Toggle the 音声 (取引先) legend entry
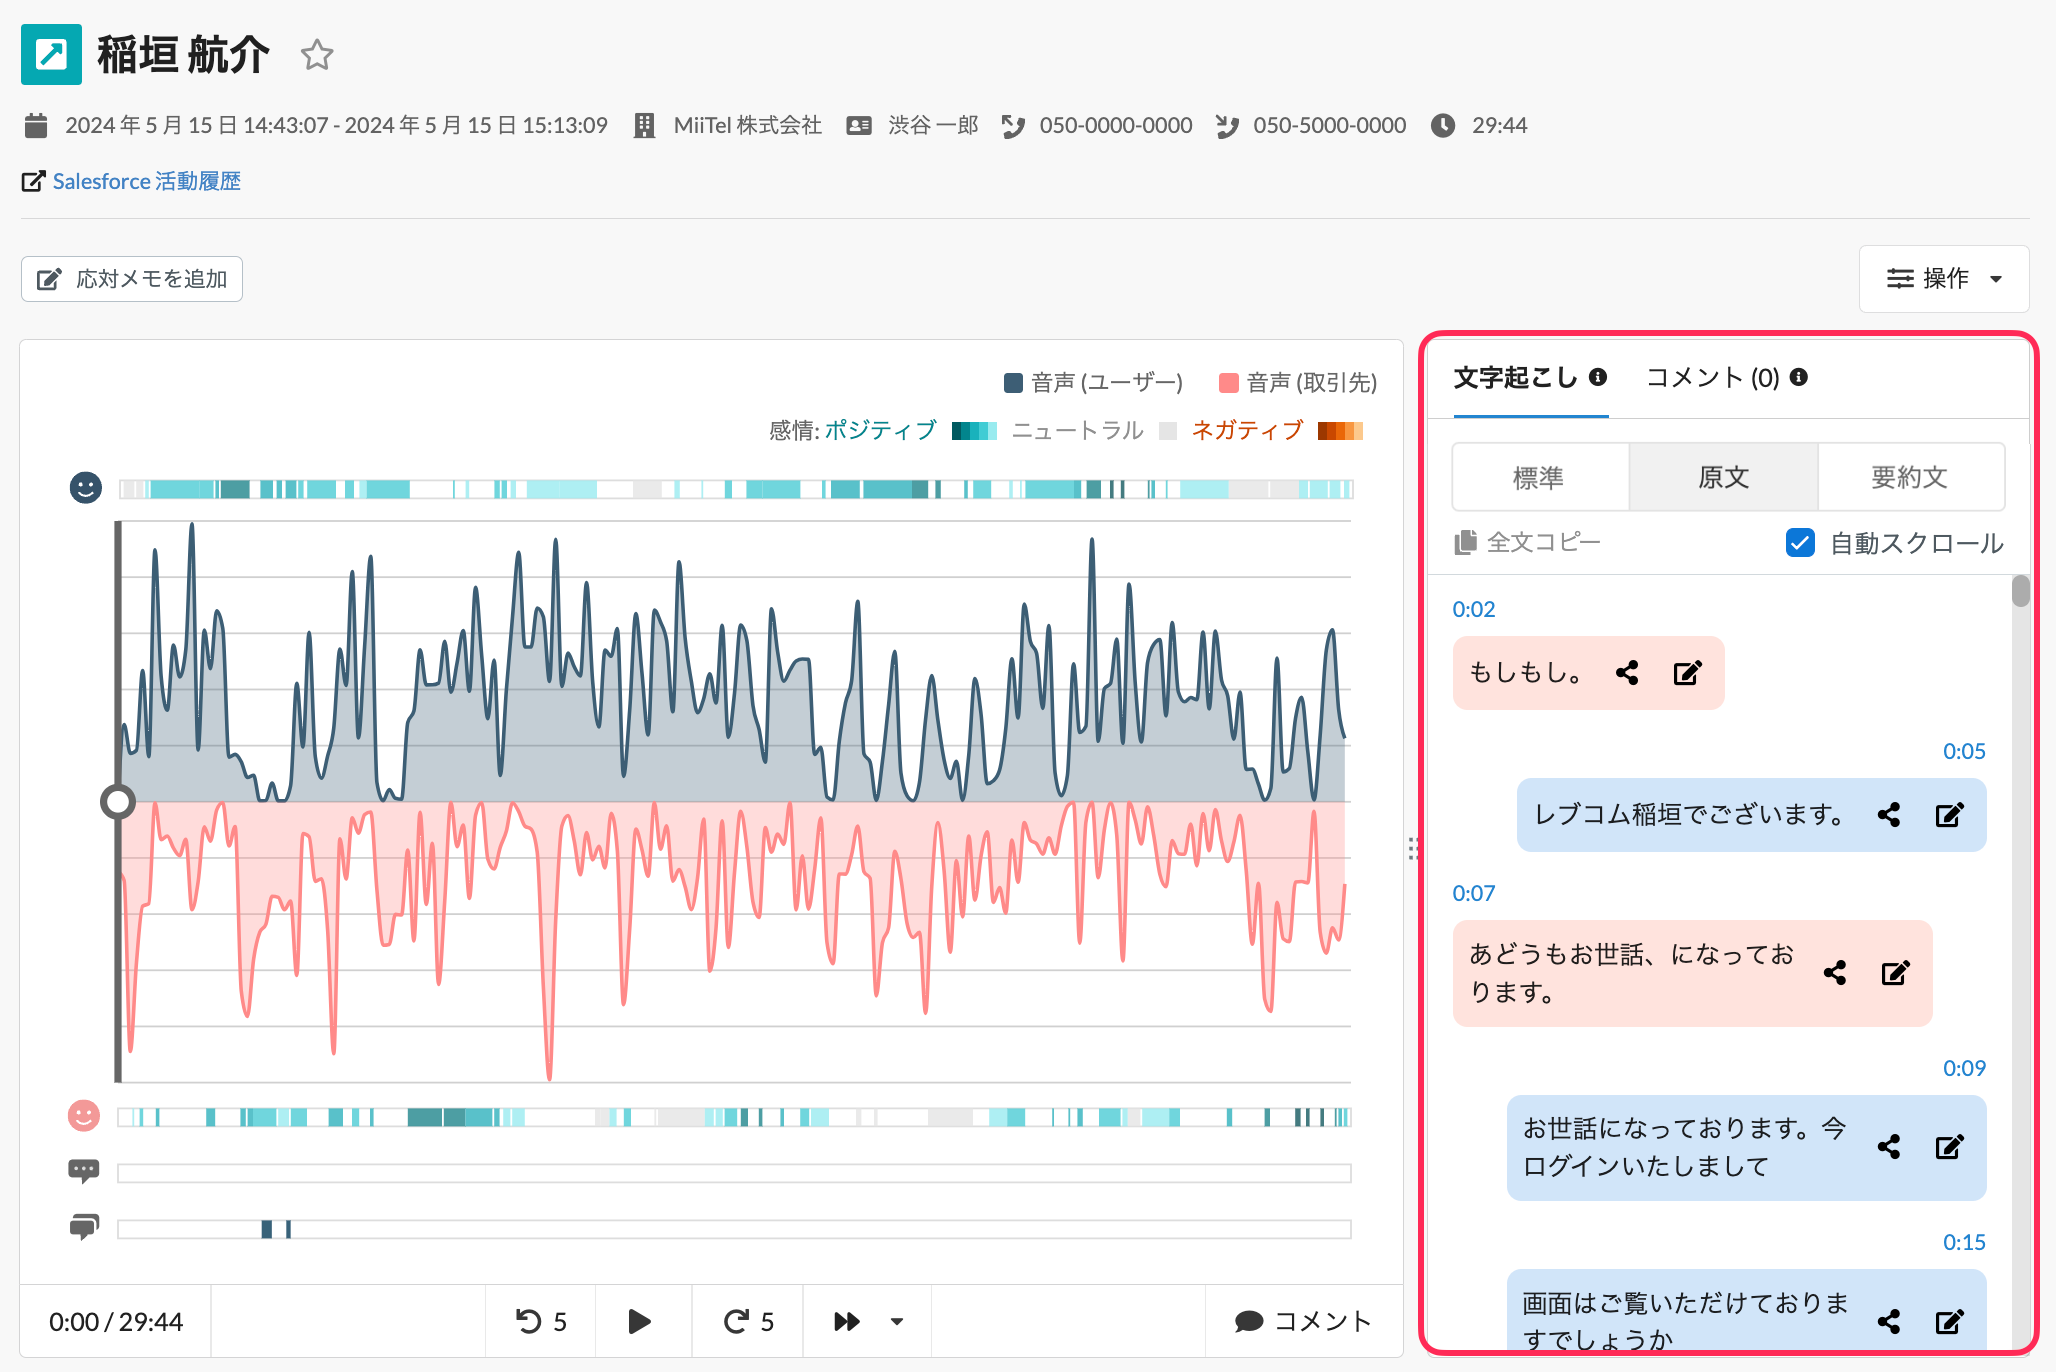Screen dimensions: 2056x1372 pos(1298,383)
